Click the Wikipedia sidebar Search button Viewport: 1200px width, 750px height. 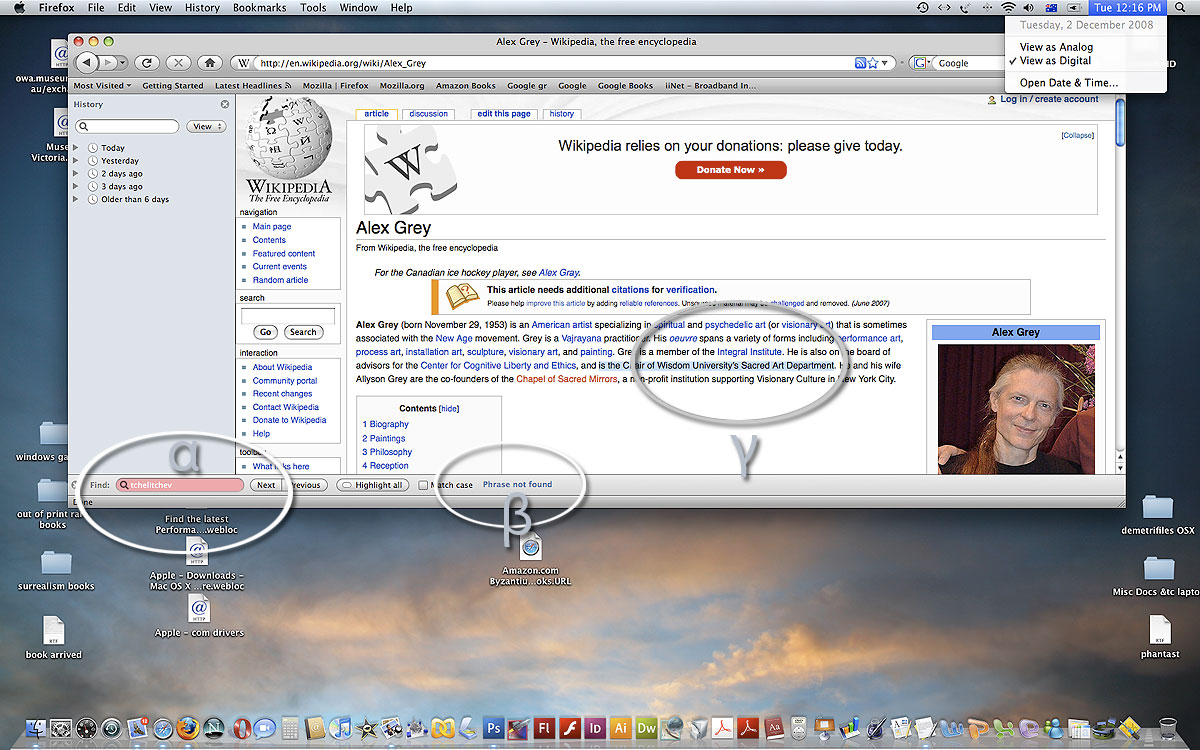(x=303, y=332)
